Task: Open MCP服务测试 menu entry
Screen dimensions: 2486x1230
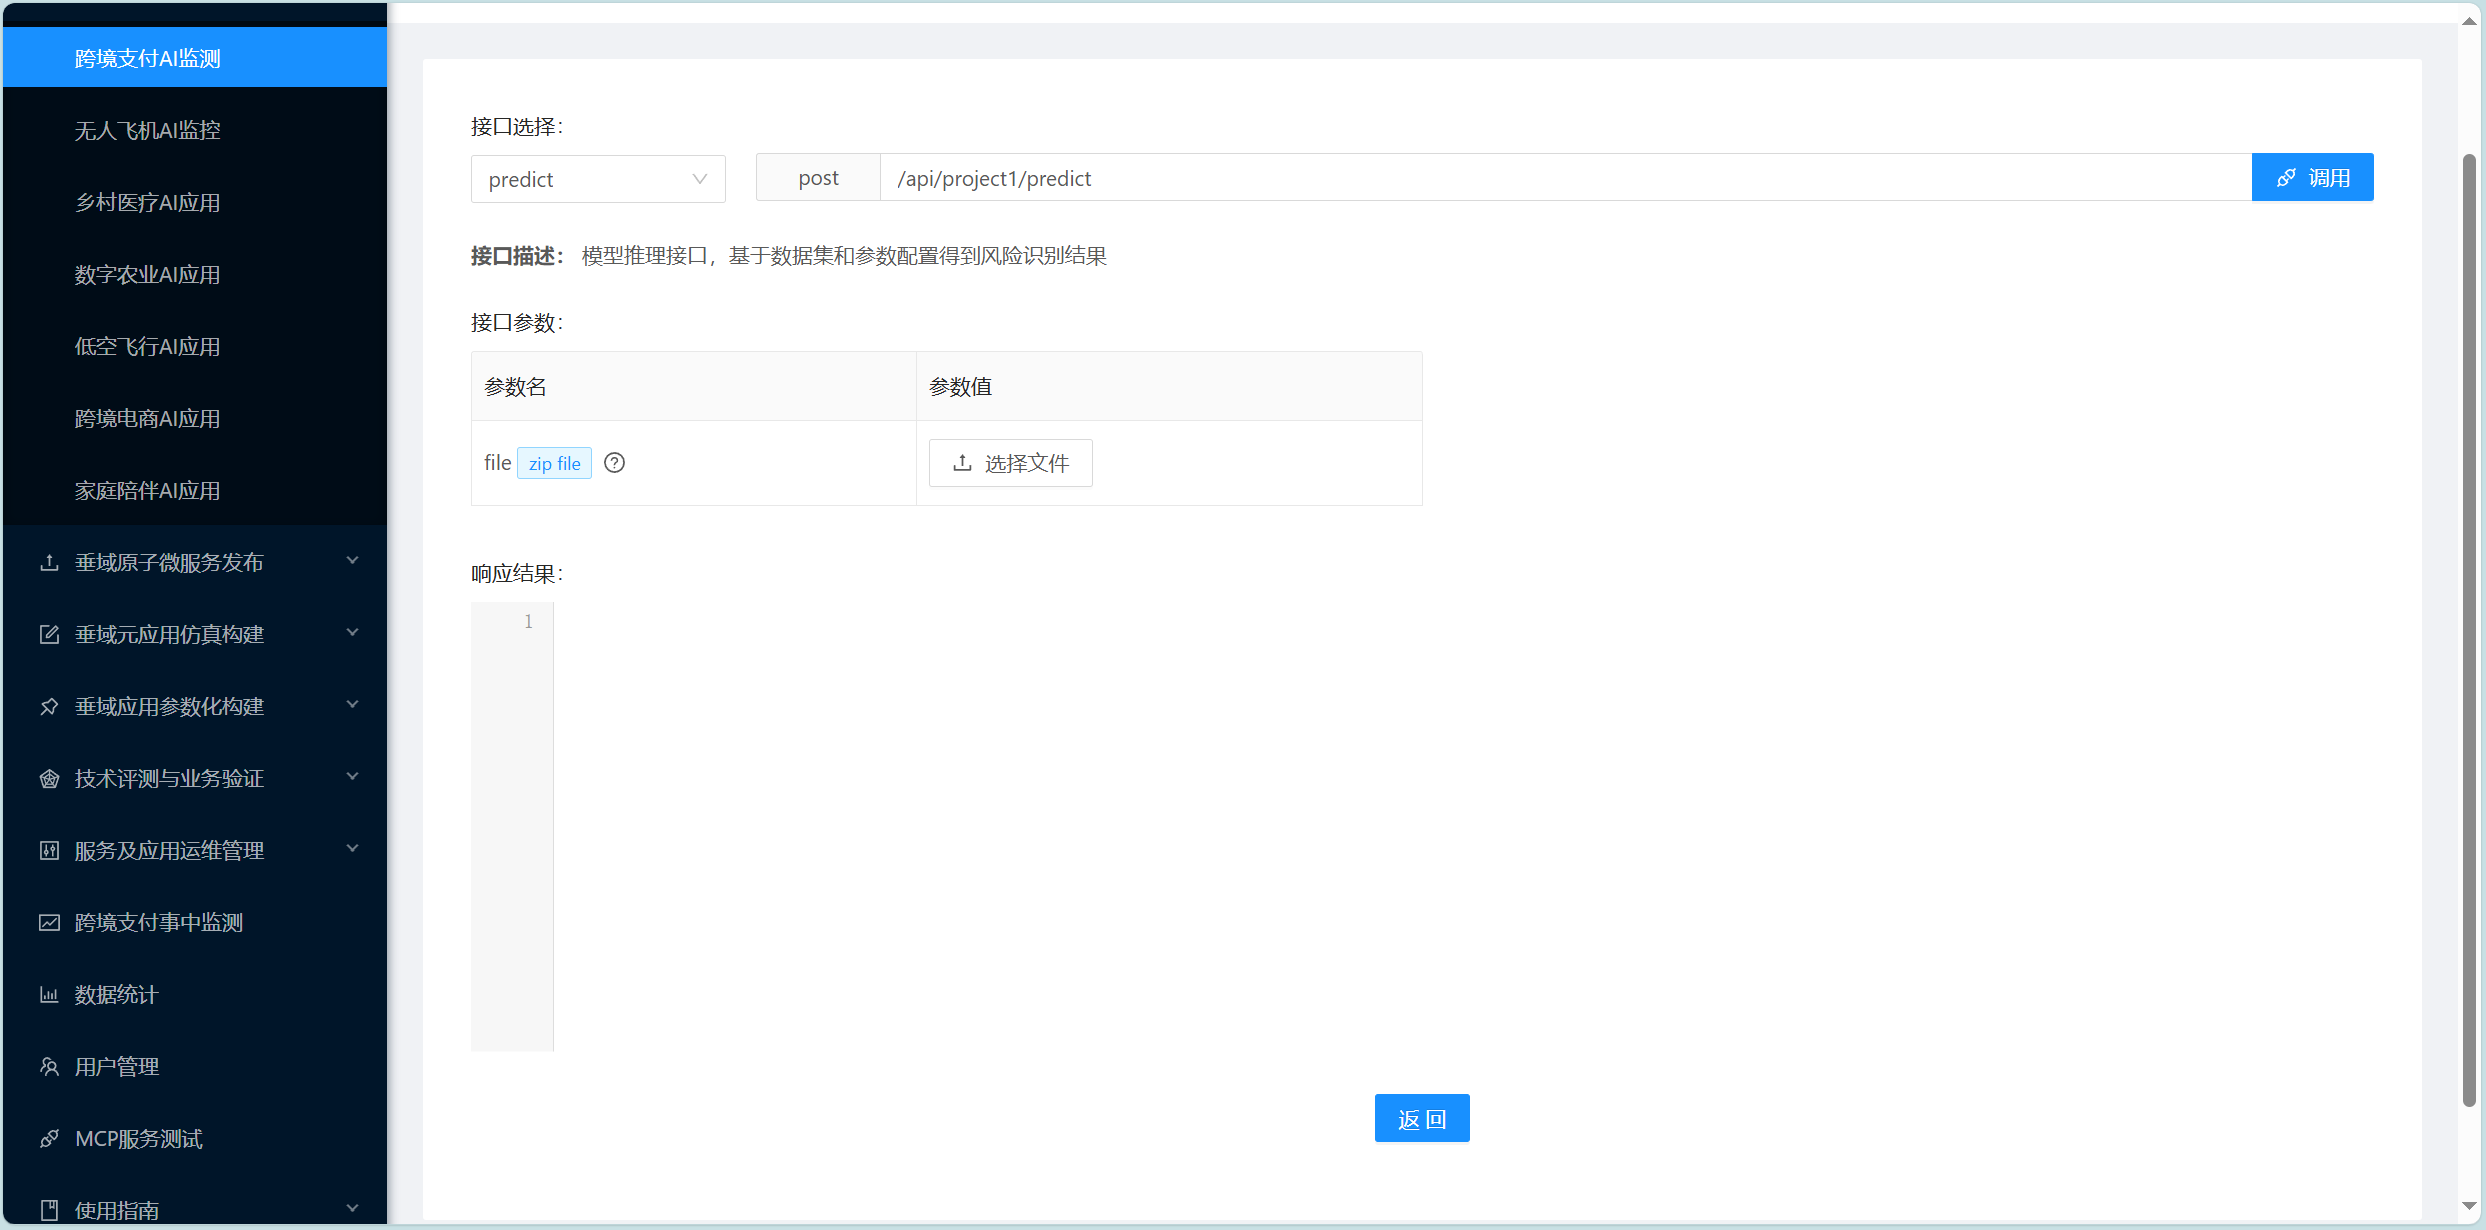Action: (195, 1138)
